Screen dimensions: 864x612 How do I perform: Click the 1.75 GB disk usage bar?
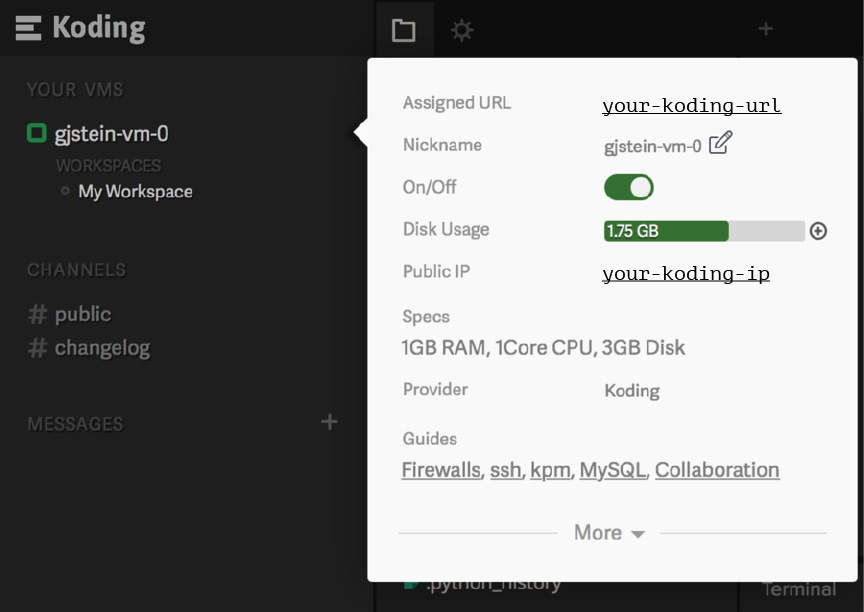click(x=704, y=231)
